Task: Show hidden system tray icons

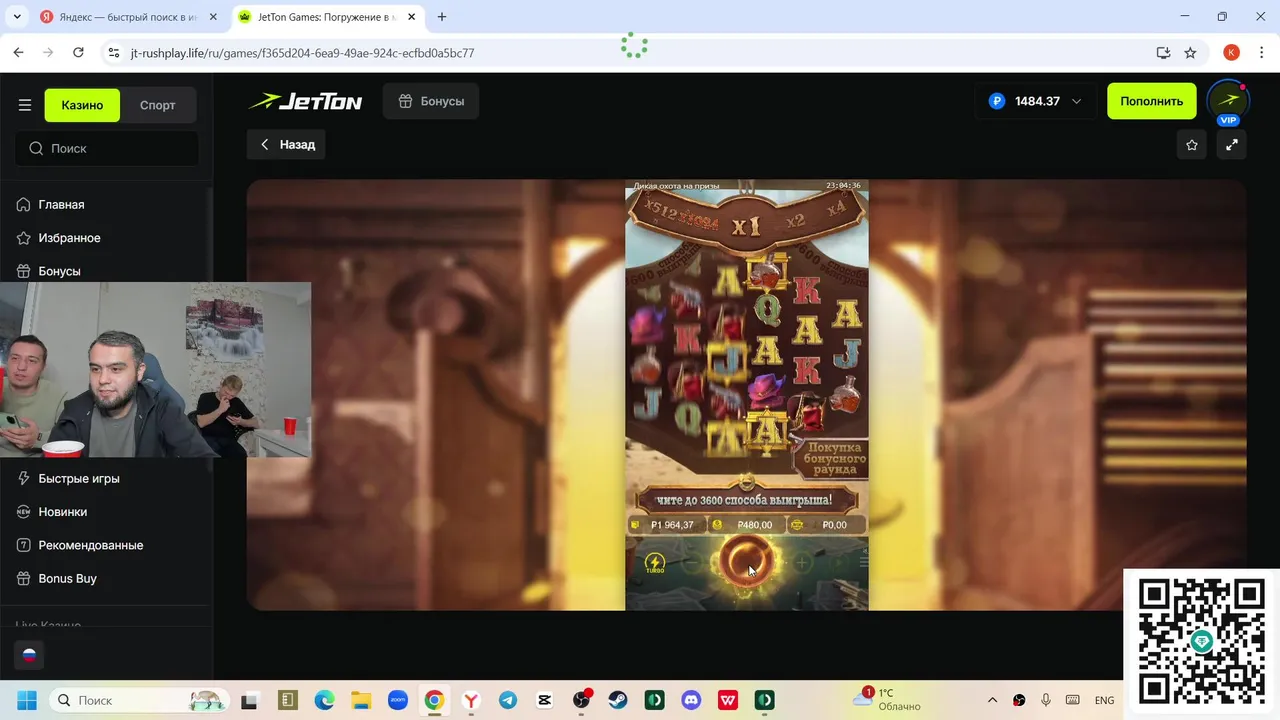Action: coord(992,700)
